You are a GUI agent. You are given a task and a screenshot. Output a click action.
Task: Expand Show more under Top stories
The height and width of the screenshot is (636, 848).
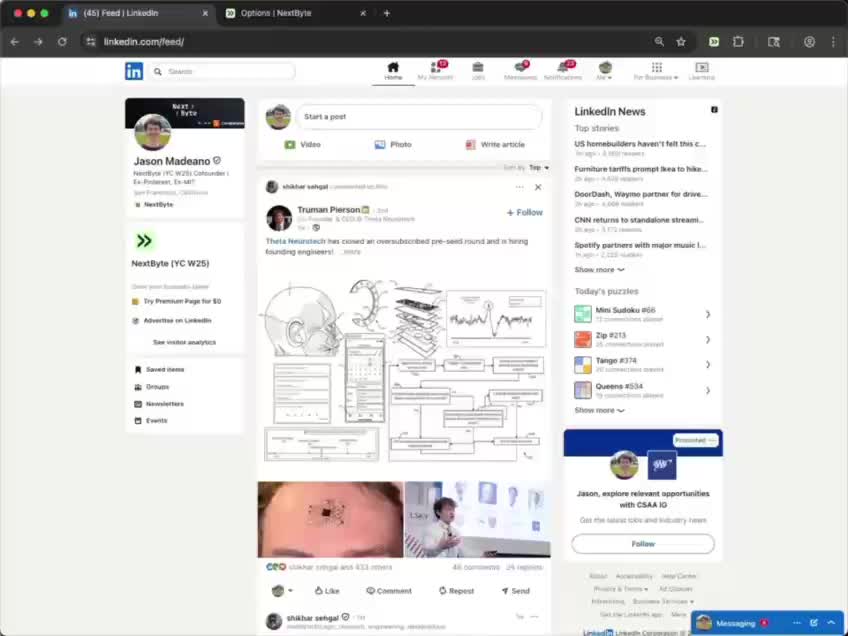pos(598,269)
